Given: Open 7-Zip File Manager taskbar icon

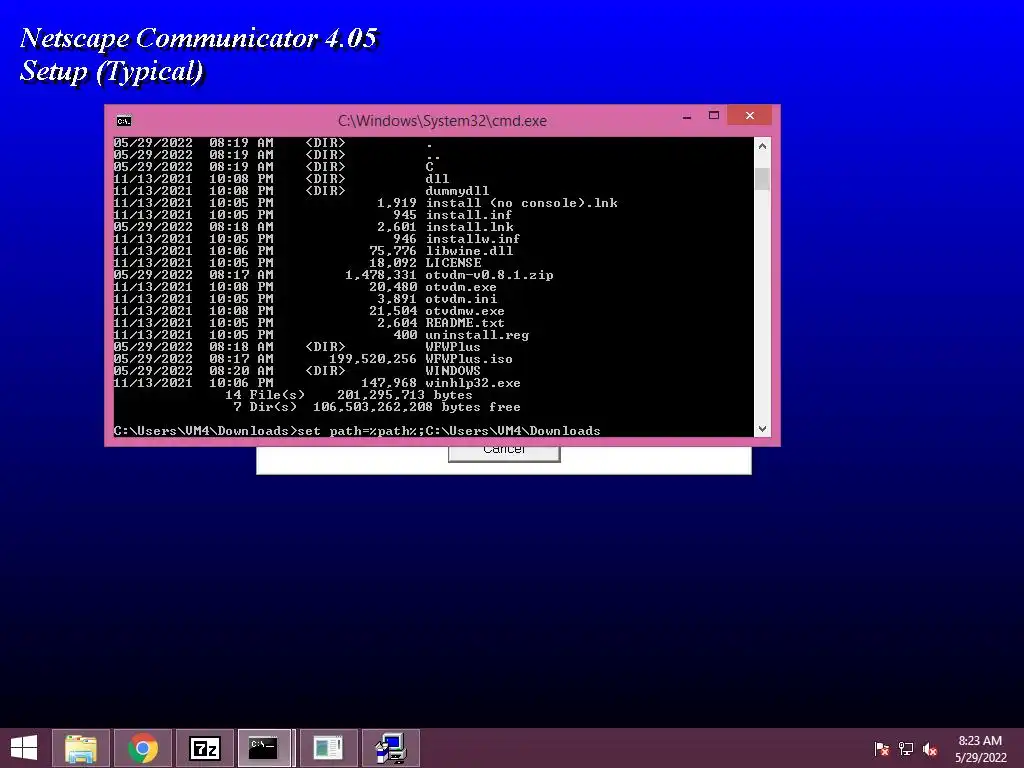Looking at the screenshot, I should tap(205, 748).
